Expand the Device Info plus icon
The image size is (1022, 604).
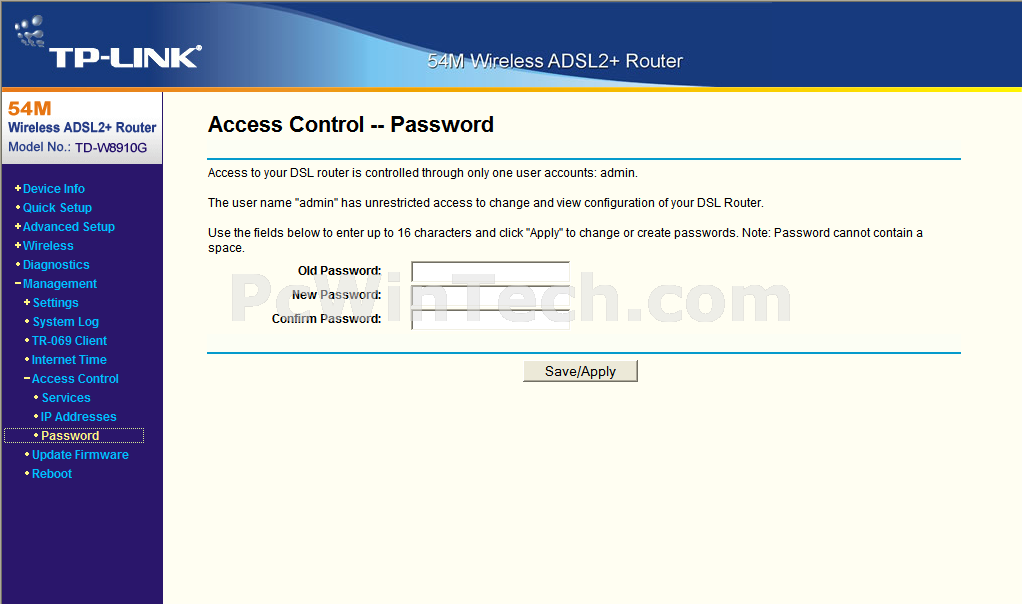coord(18,188)
